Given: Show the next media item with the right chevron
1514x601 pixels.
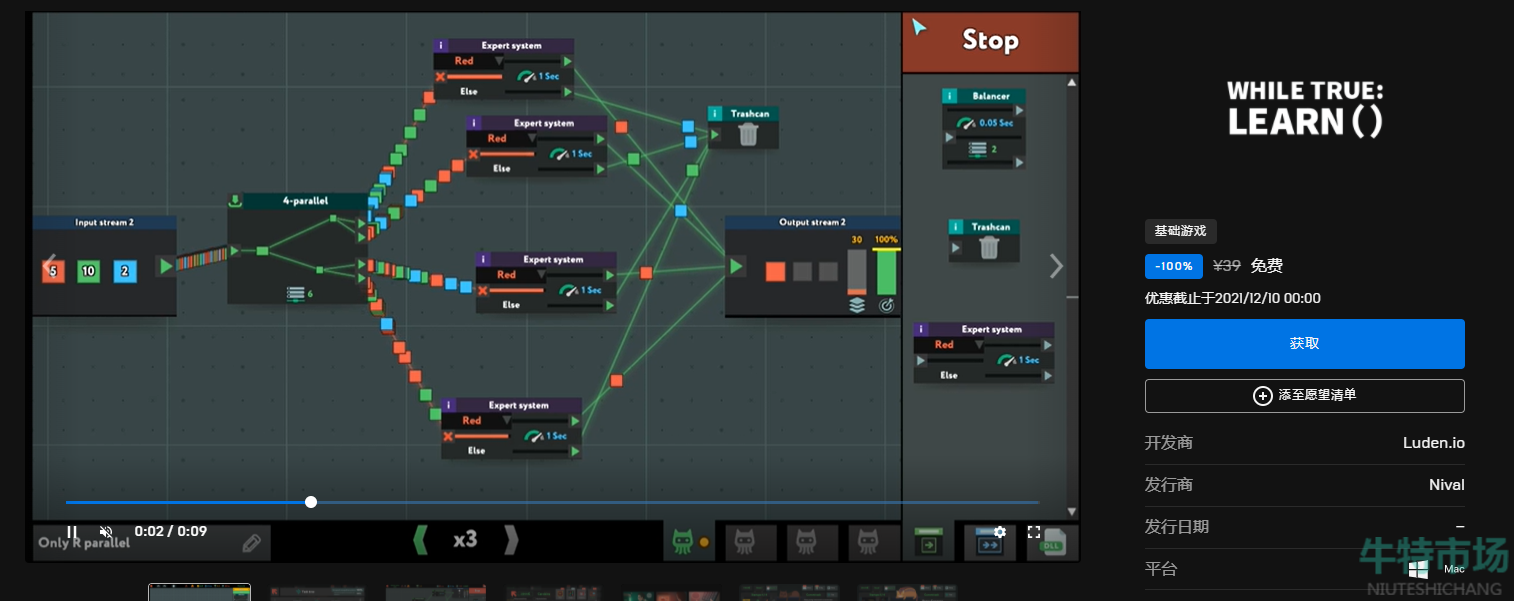Looking at the screenshot, I should click(x=1057, y=265).
